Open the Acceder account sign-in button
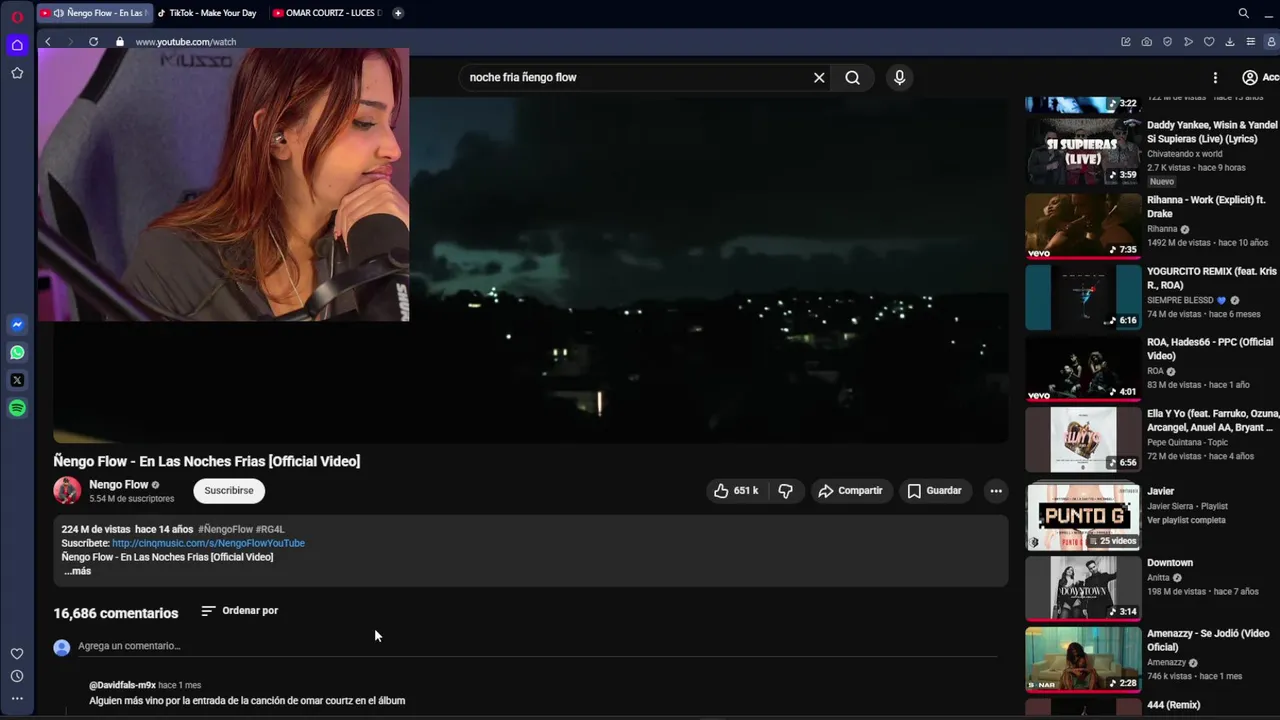 tap(1260, 77)
